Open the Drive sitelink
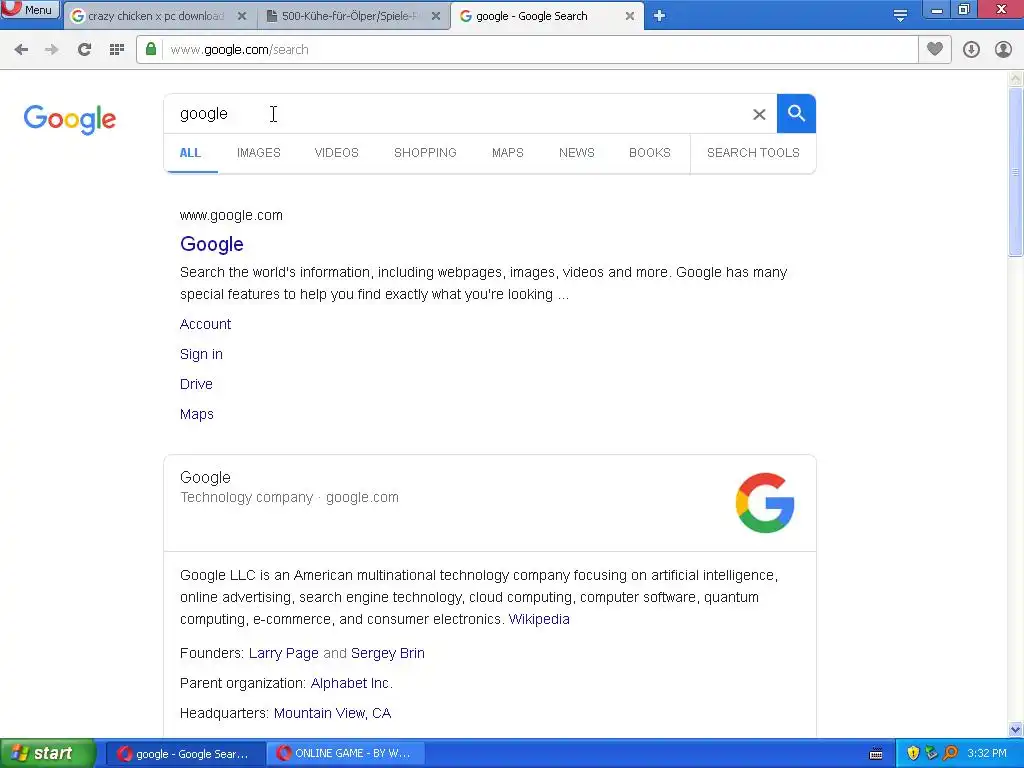 pos(196,385)
